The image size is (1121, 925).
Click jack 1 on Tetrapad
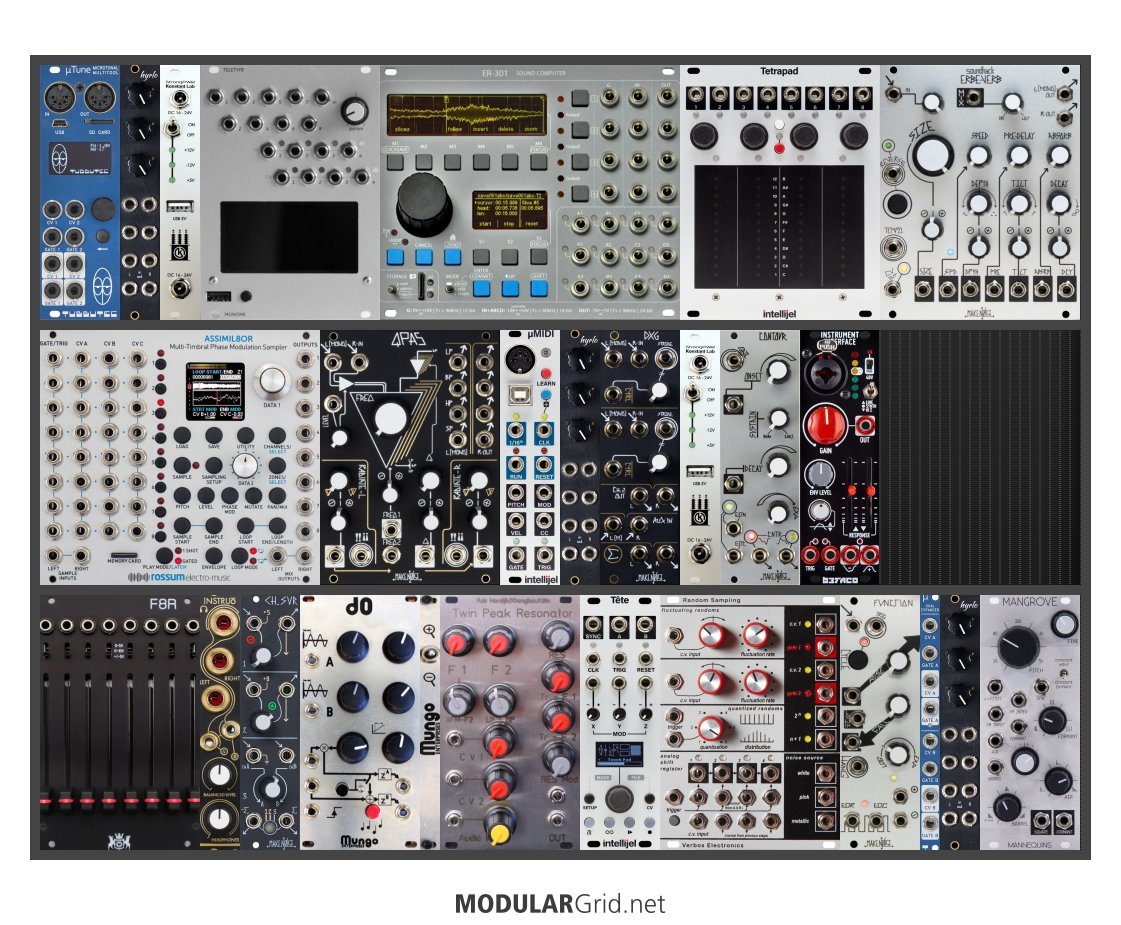[696, 95]
